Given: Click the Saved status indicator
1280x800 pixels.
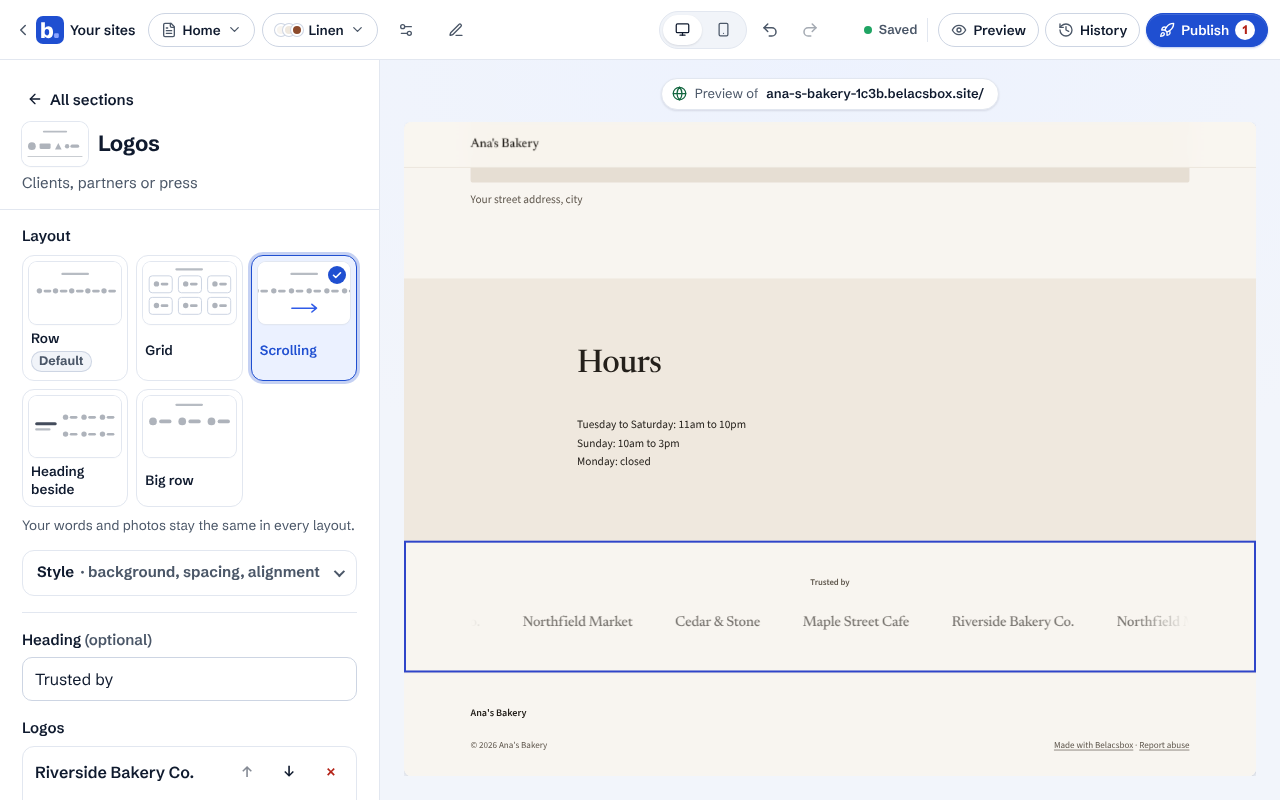Looking at the screenshot, I should coord(890,30).
